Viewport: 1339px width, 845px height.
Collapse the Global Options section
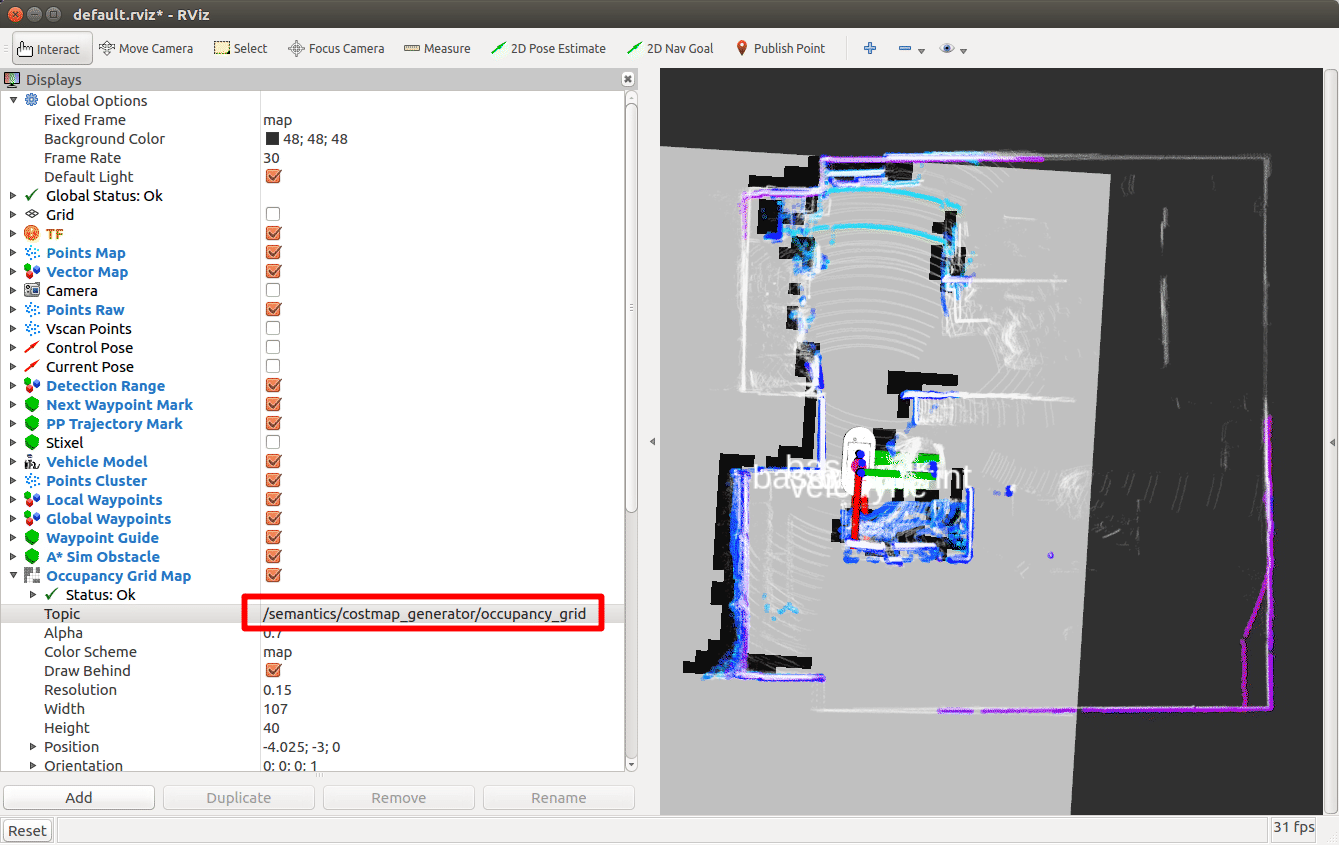click(x=13, y=101)
